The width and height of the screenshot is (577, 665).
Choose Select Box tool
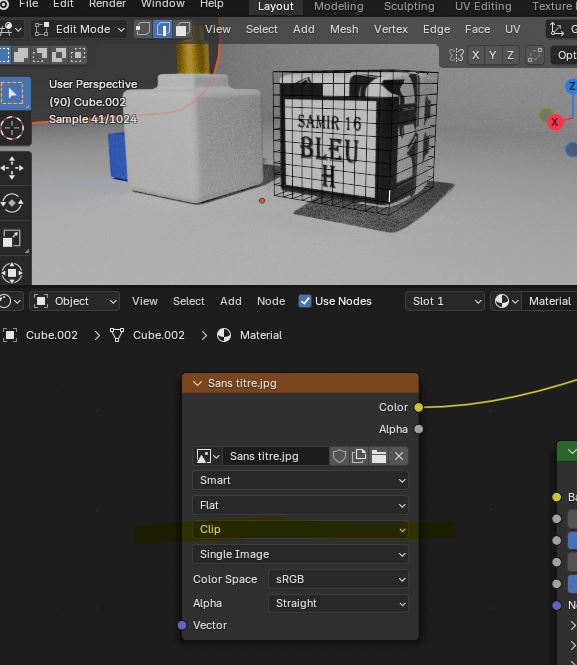click(x=13, y=93)
